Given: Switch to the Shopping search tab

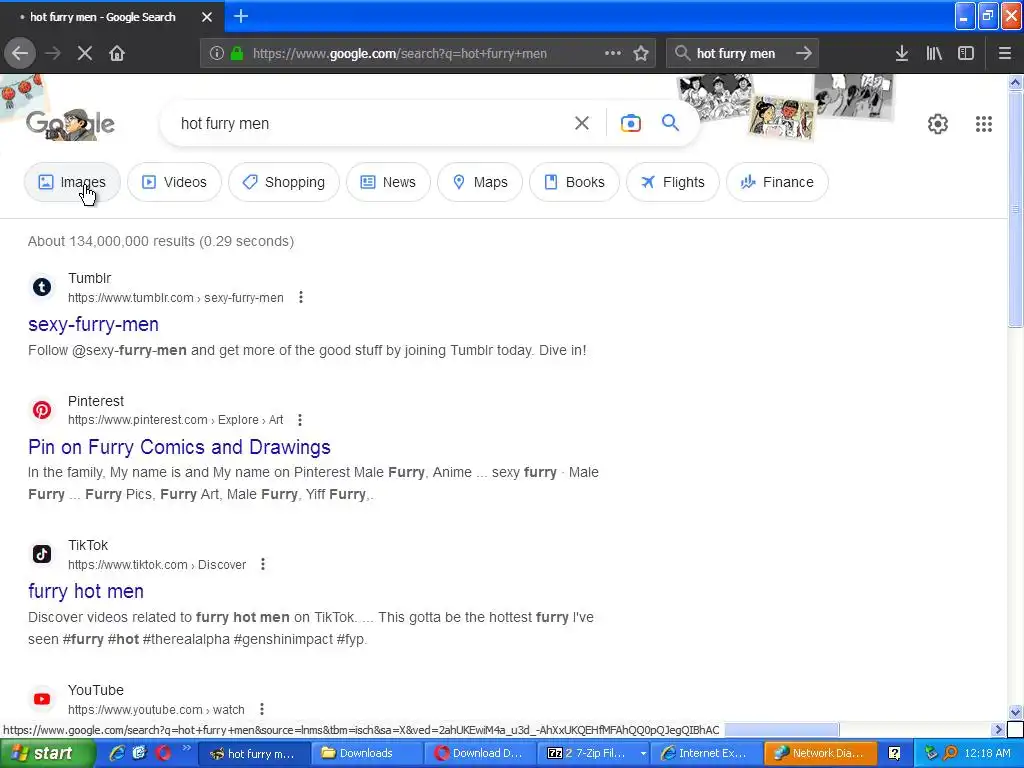Looking at the screenshot, I should pos(284,182).
